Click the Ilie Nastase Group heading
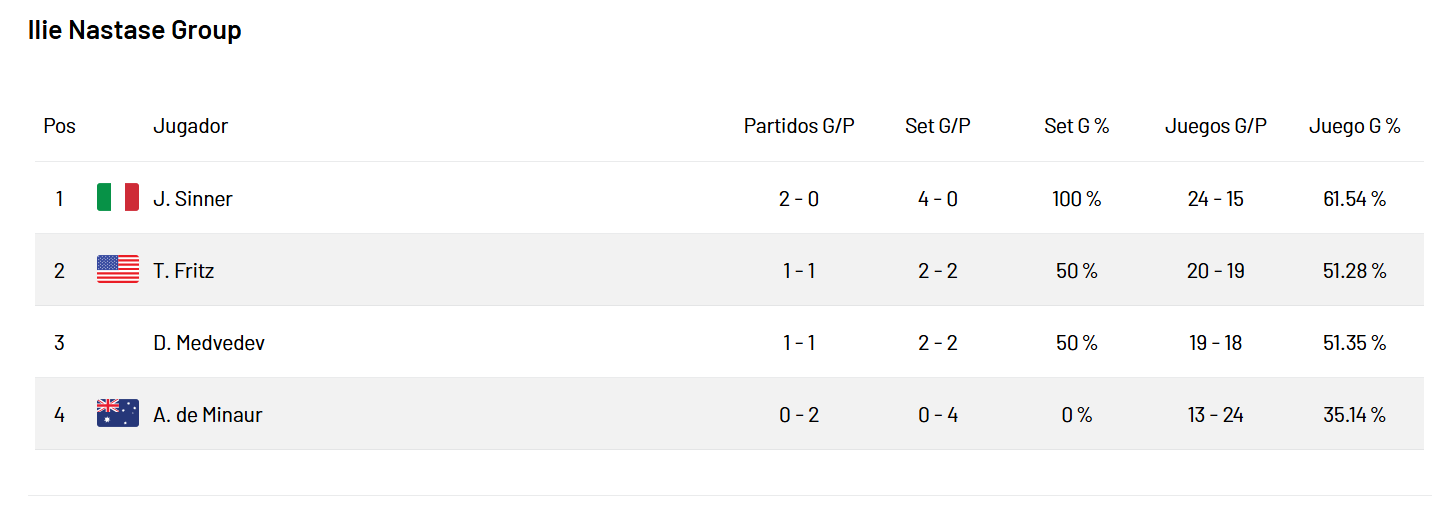 click(135, 30)
